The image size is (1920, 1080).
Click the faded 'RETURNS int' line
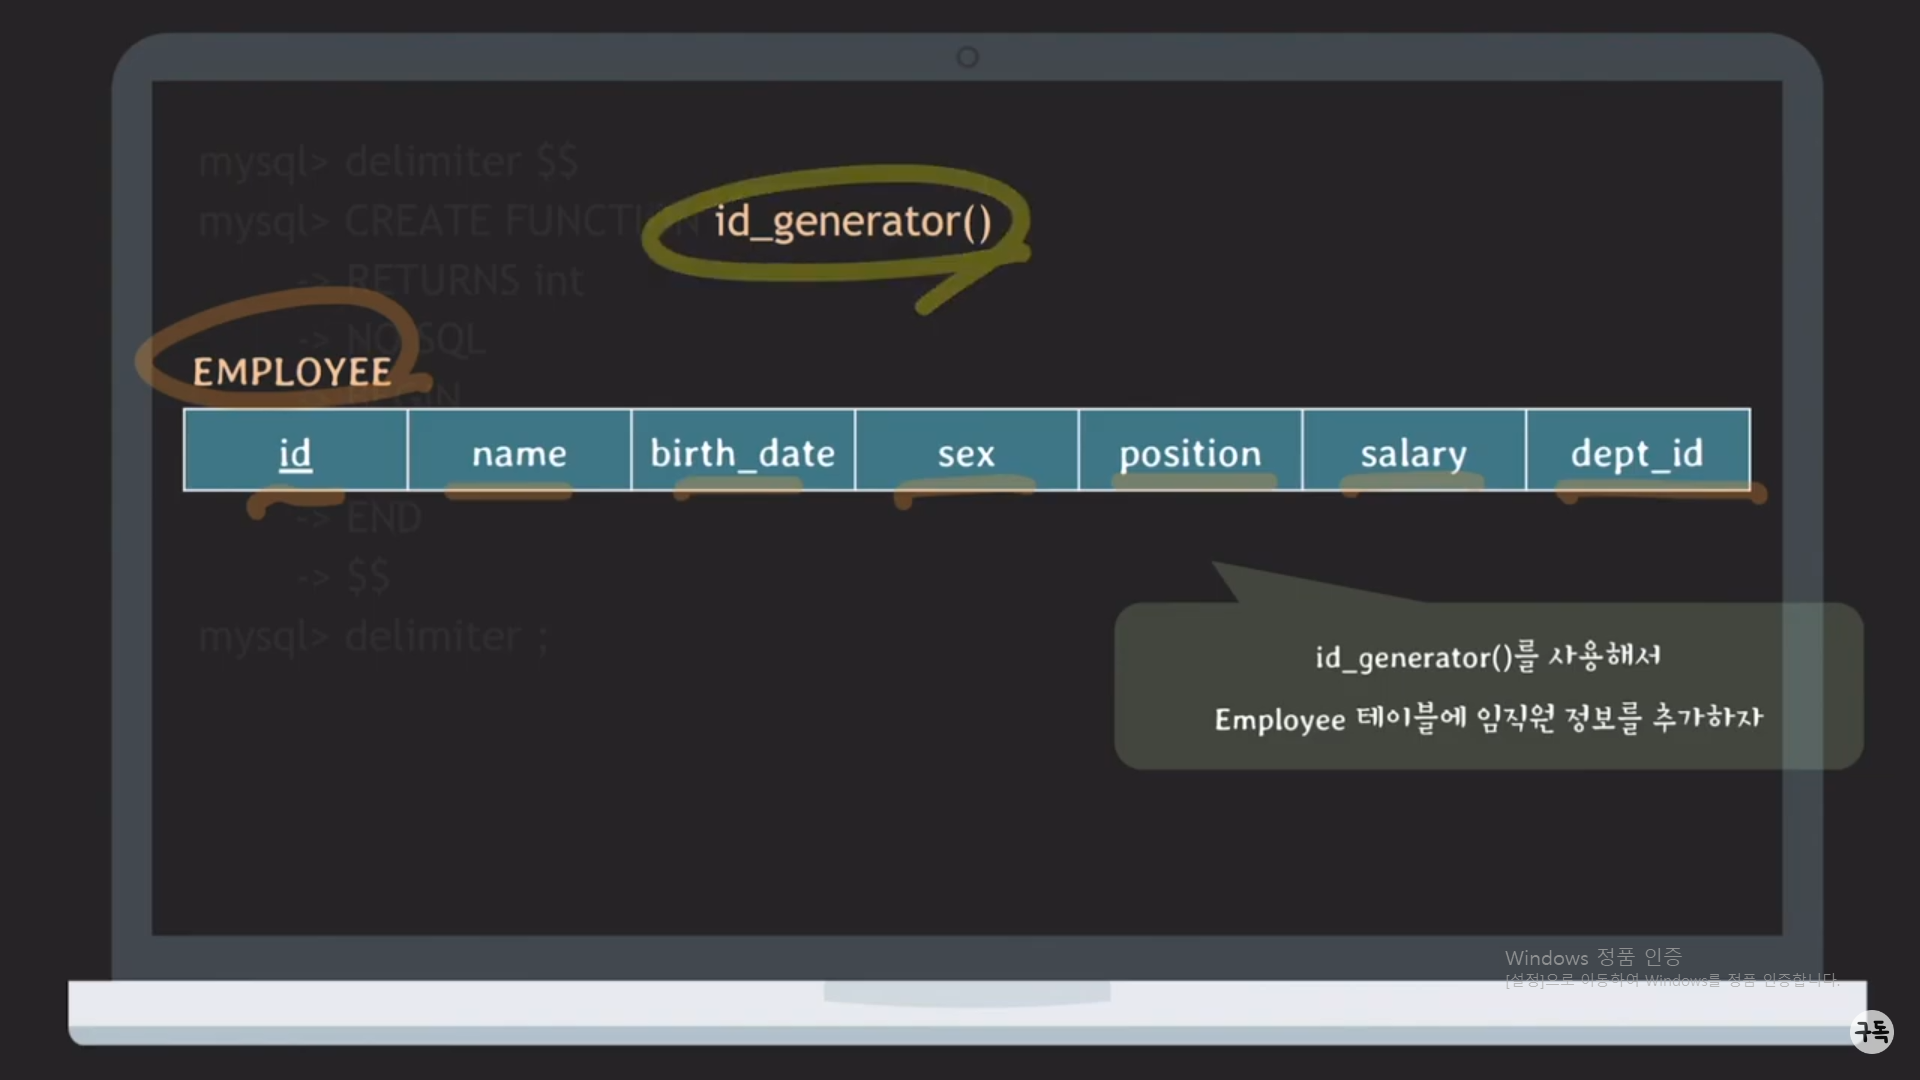464,280
